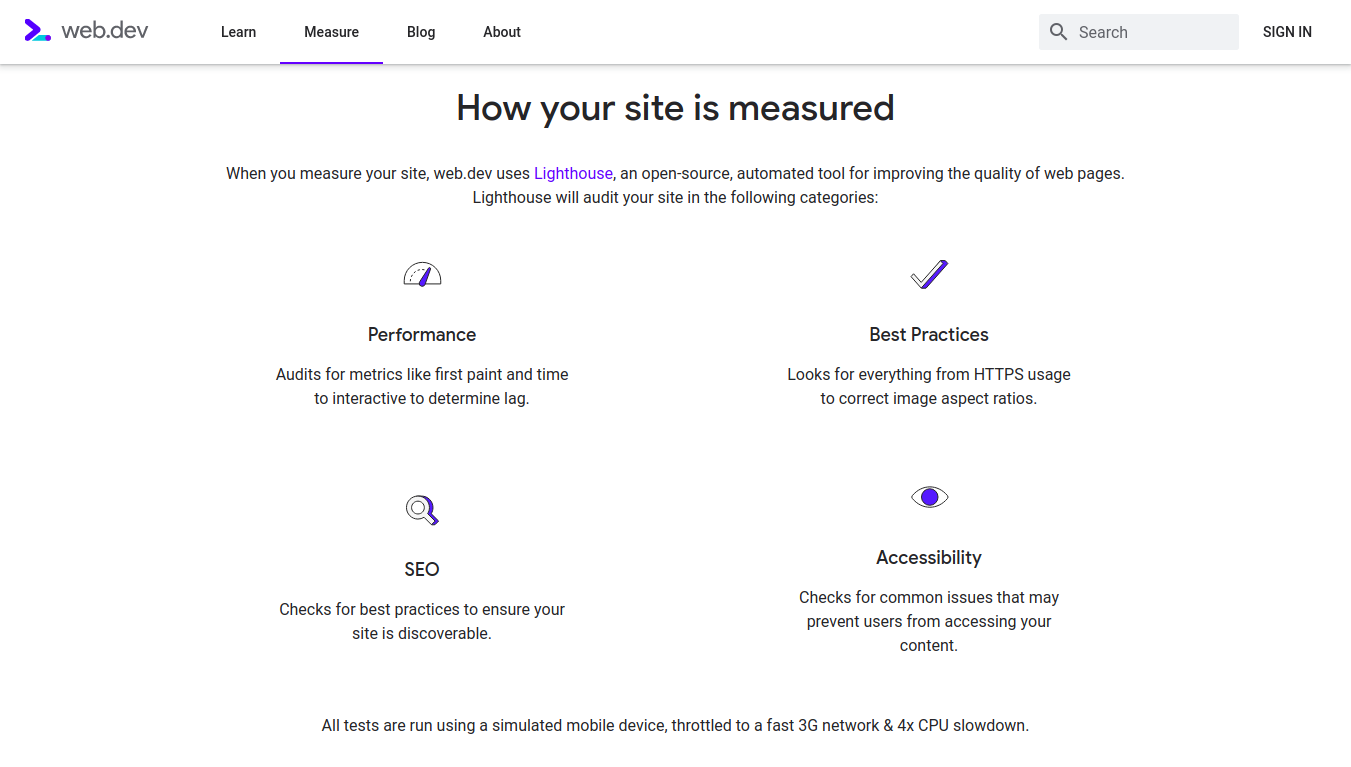Click the Performance heading
This screenshot has width=1351, height=767.
pos(422,335)
